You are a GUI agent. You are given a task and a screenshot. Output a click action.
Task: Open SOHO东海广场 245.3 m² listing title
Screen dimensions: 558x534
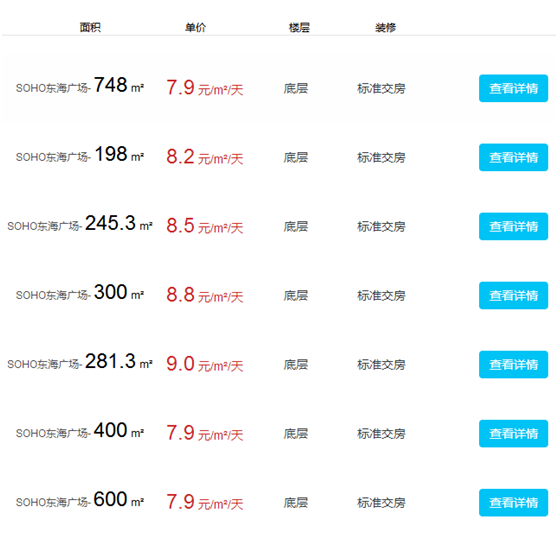(80, 224)
